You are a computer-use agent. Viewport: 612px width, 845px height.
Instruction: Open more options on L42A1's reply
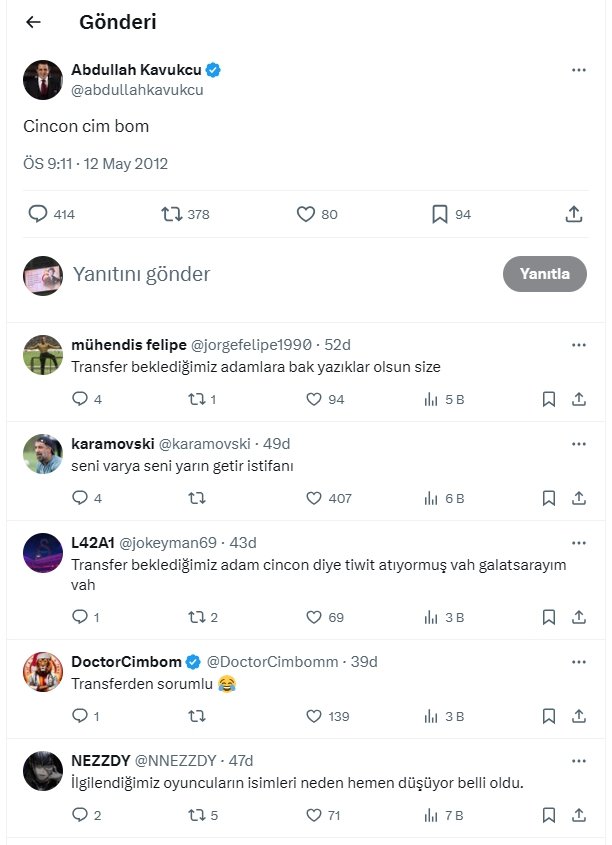point(579,543)
